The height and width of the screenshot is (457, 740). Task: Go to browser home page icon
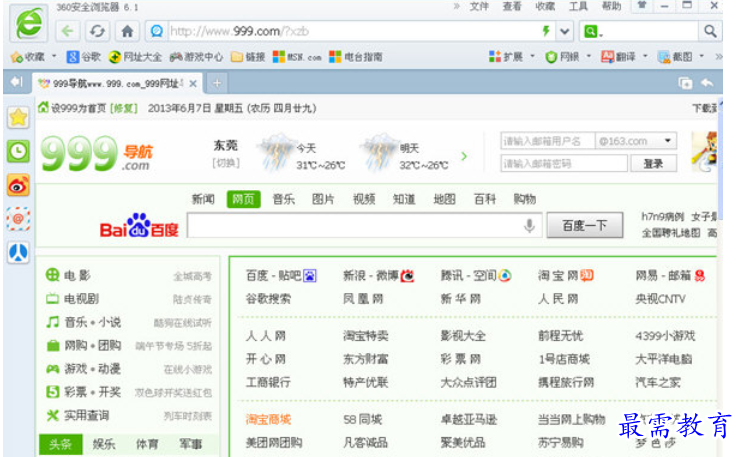coord(127,32)
